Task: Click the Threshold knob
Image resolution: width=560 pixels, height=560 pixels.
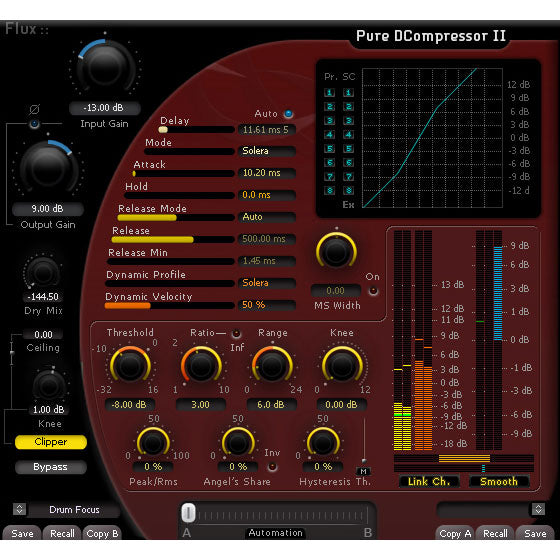Action: pyautogui.click(x=130, y=366)
